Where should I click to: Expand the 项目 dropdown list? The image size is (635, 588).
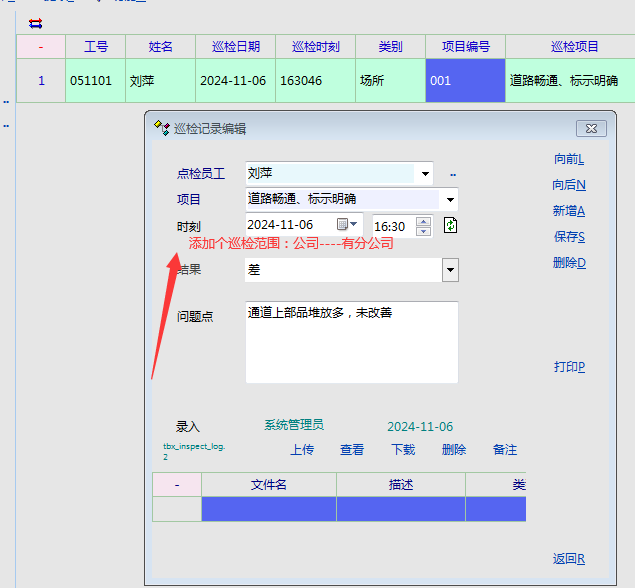(450, 199)
